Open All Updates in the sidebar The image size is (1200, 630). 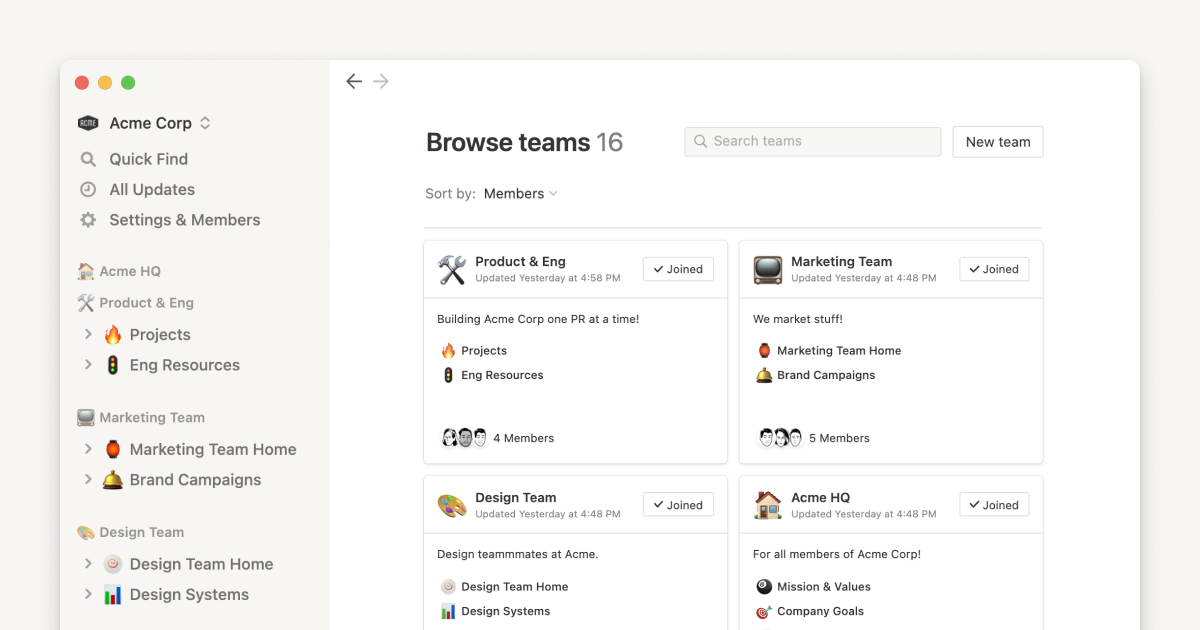[x=152, y=190]
